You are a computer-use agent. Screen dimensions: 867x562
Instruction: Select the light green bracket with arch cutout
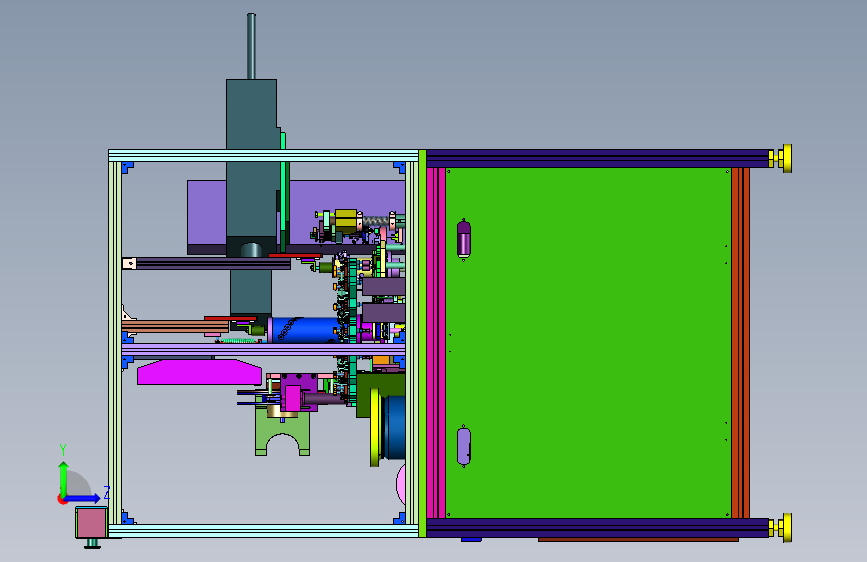click(283, 433)
